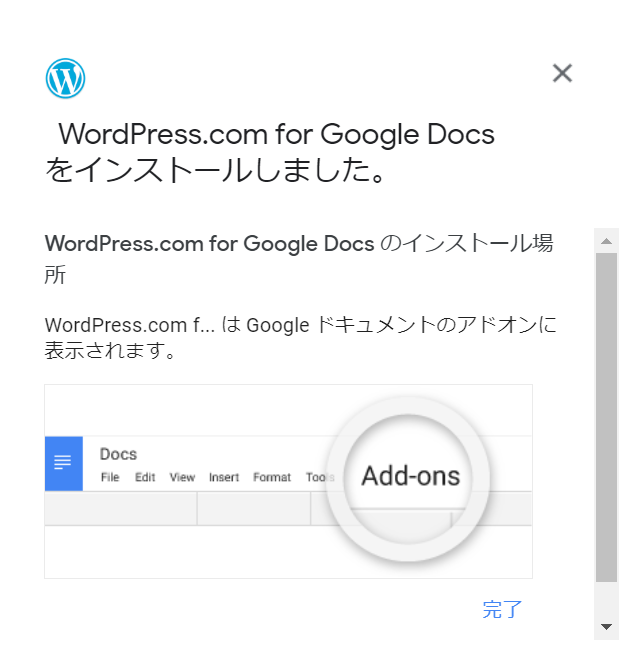The image size is (630, 657).
Task: Click the heading 'WordPress.com for Google Docs をインストールしました。'
Action: pyautogui.click(x=270, y=152)
